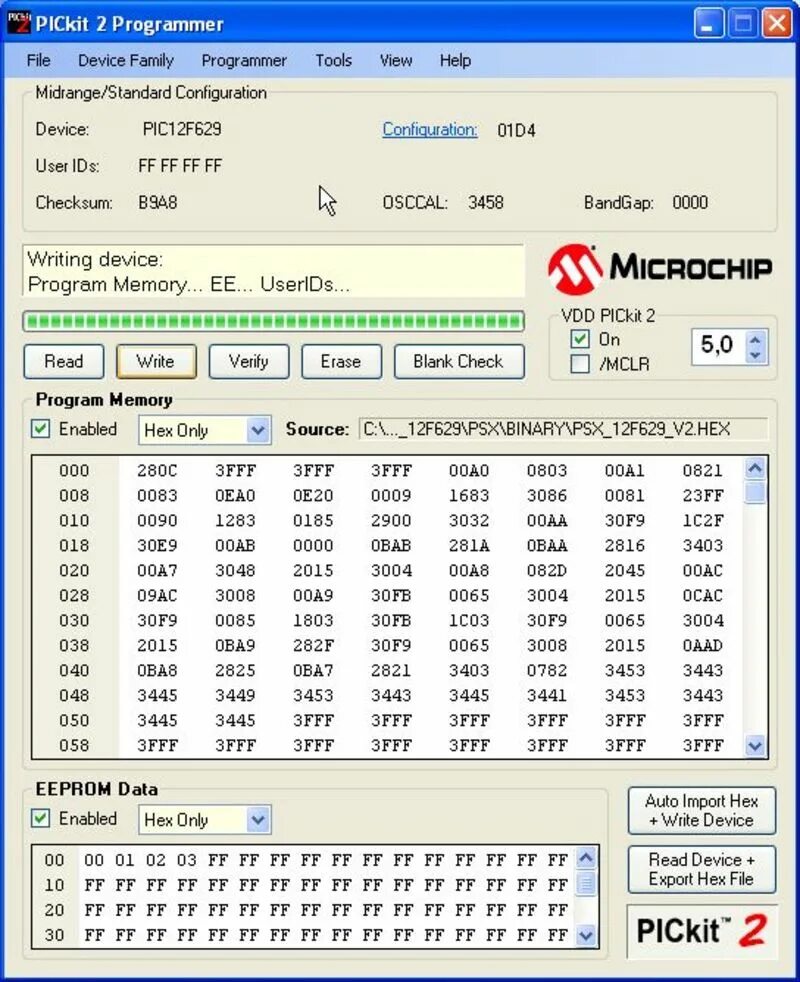Screen dimensions: 800x982
Task: Click the green write progress bar
Action: pos(273,321)
